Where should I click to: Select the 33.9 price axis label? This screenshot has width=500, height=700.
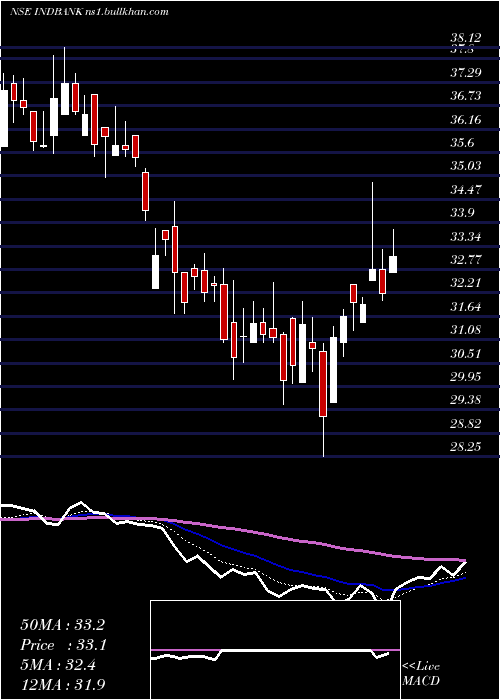[x=462, y=213]
